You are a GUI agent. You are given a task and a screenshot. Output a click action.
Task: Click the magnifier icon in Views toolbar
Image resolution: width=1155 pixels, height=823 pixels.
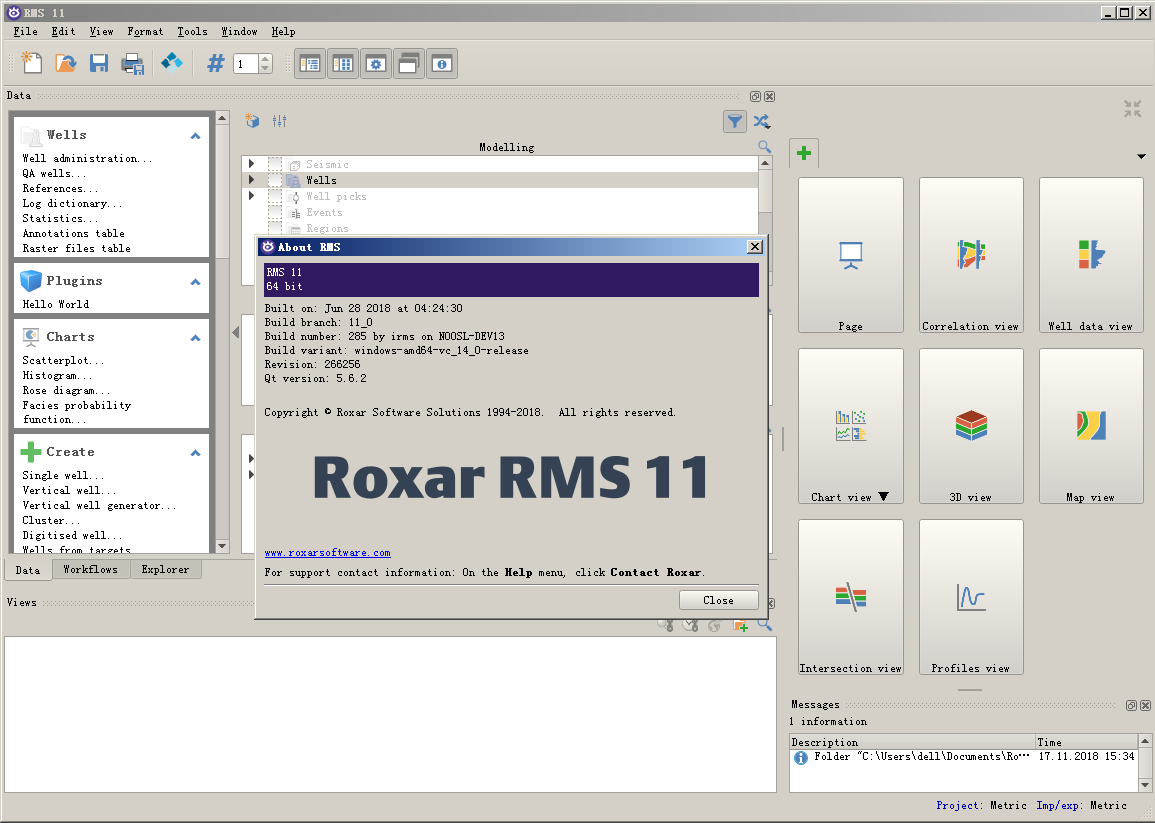pyautogui.click(x=765, y=625)
